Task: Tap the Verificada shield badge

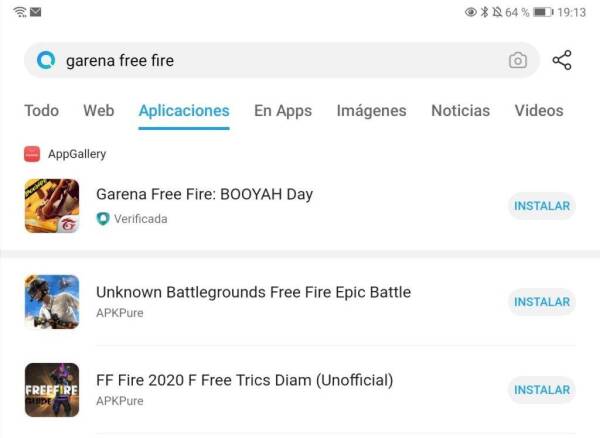Action: point(103,218)
